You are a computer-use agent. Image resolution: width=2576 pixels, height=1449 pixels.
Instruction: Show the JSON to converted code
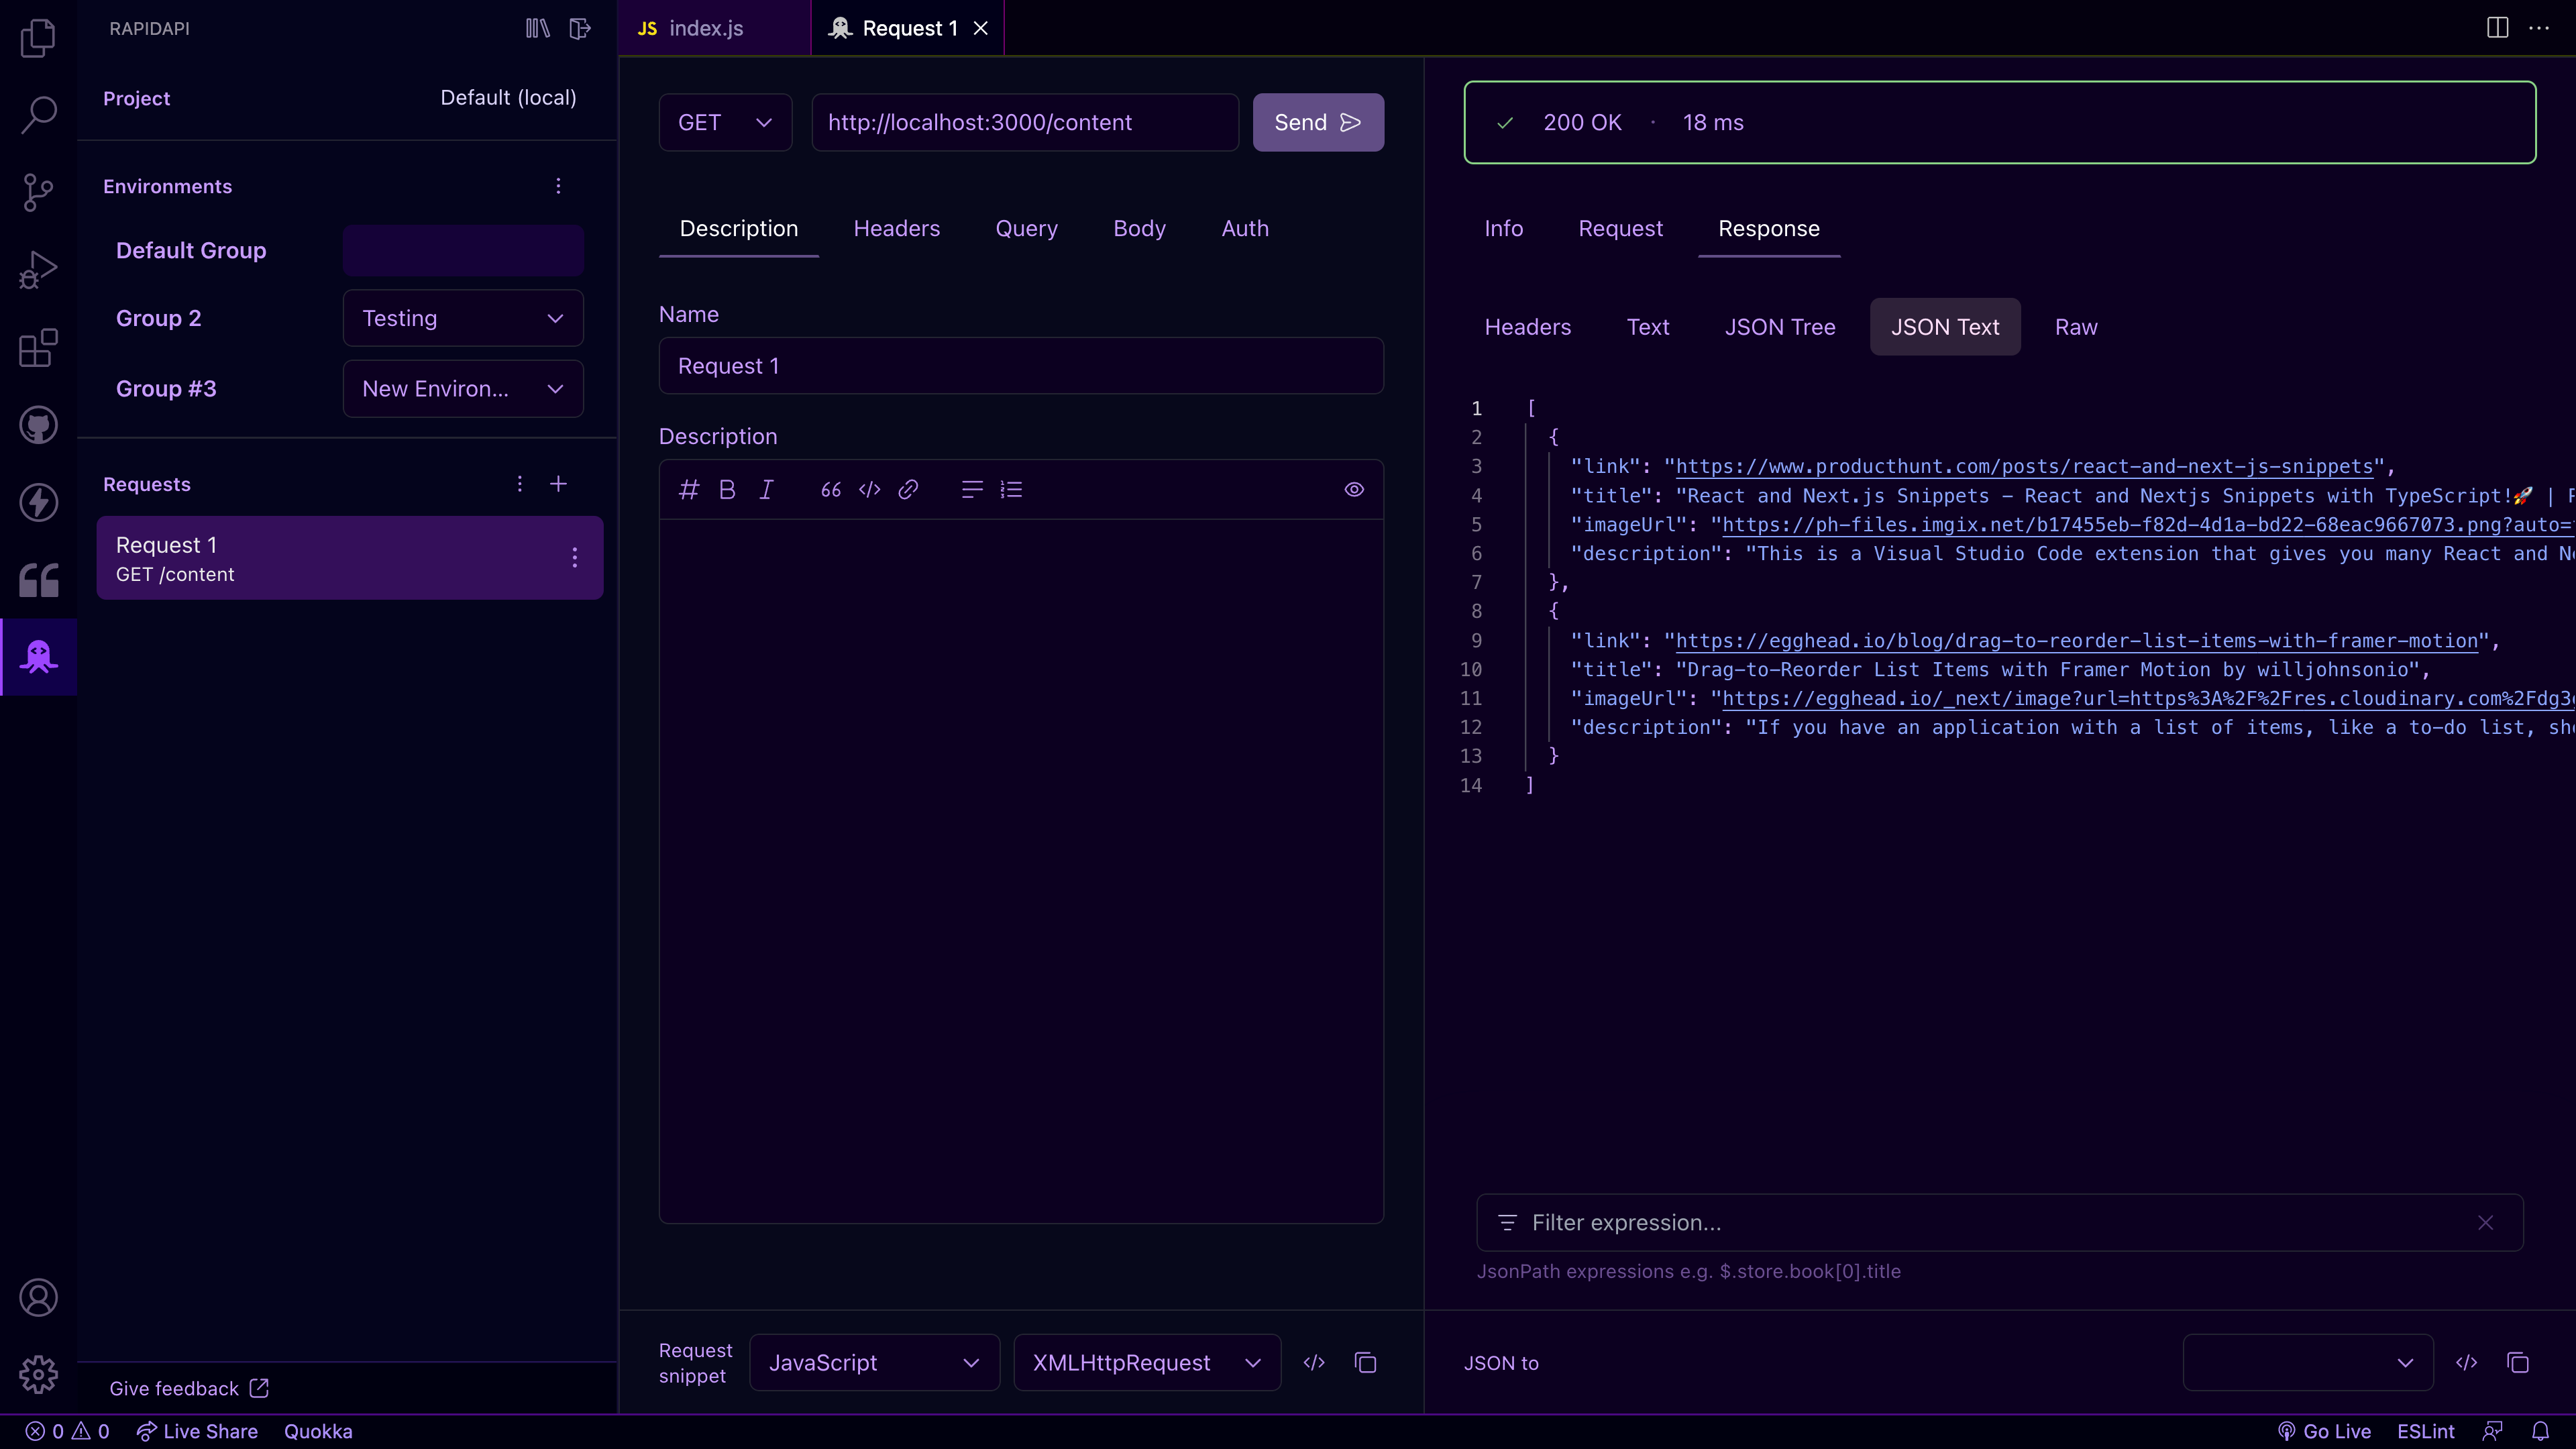click(x=2466, y=1363)
